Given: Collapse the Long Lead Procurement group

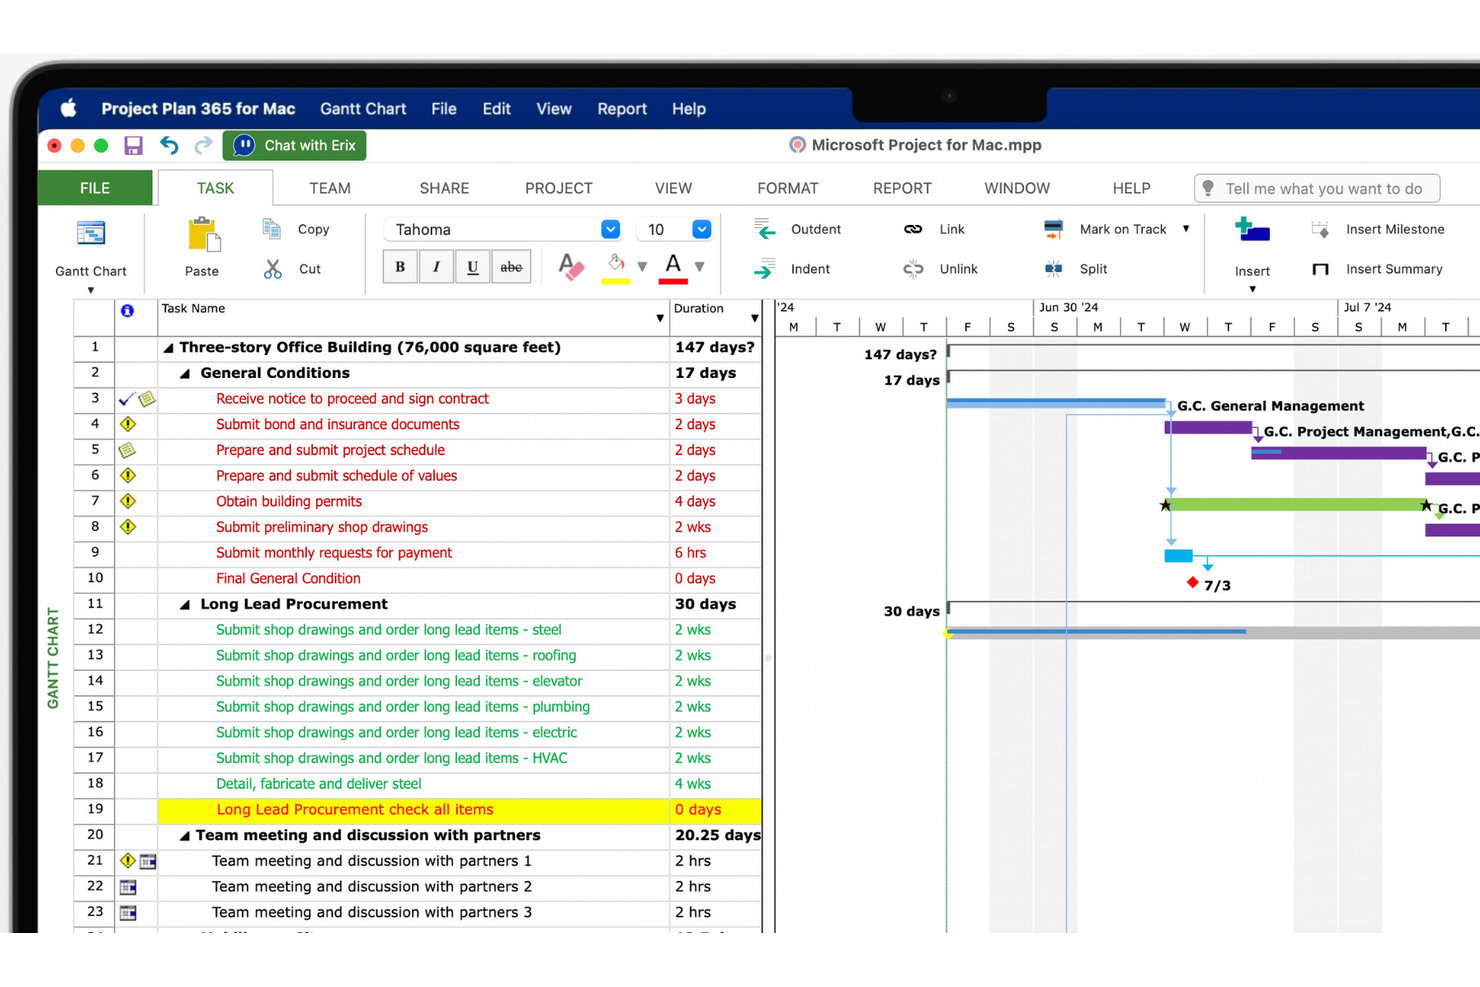Looking at the screenshot, I should (x=185, y=605).
